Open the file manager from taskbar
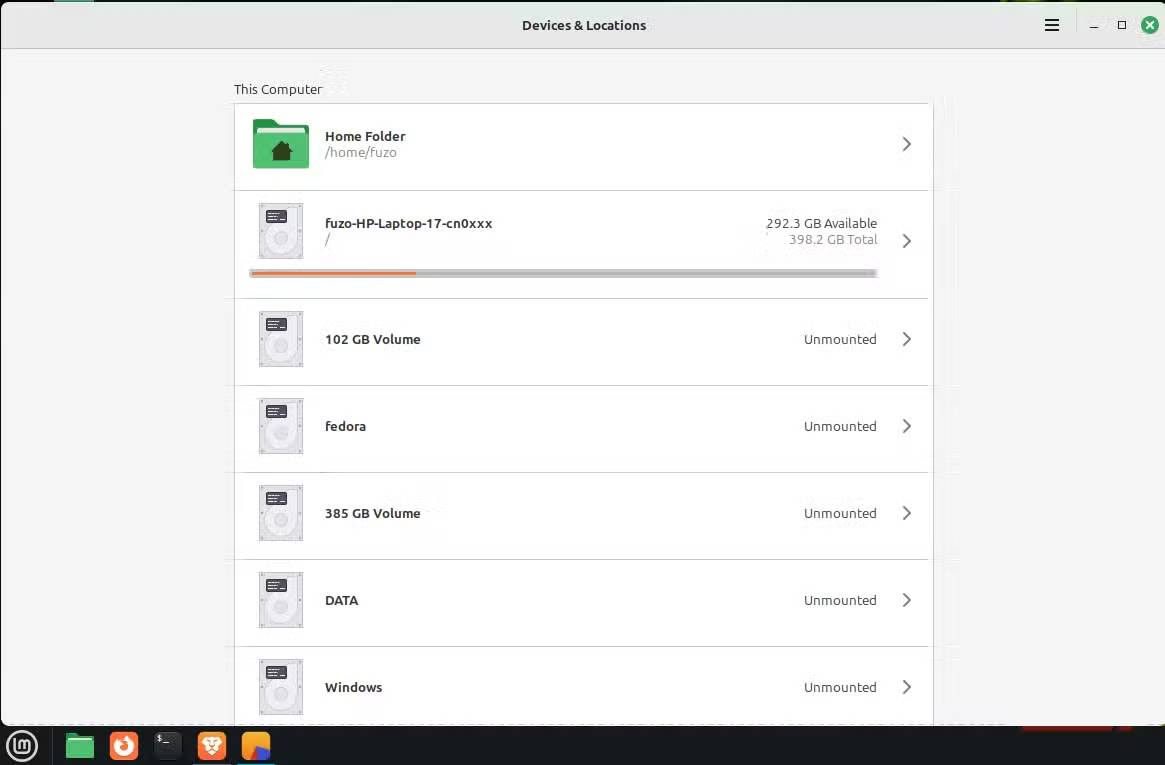Screen dimensions: 1165x765 coord(79,745)
